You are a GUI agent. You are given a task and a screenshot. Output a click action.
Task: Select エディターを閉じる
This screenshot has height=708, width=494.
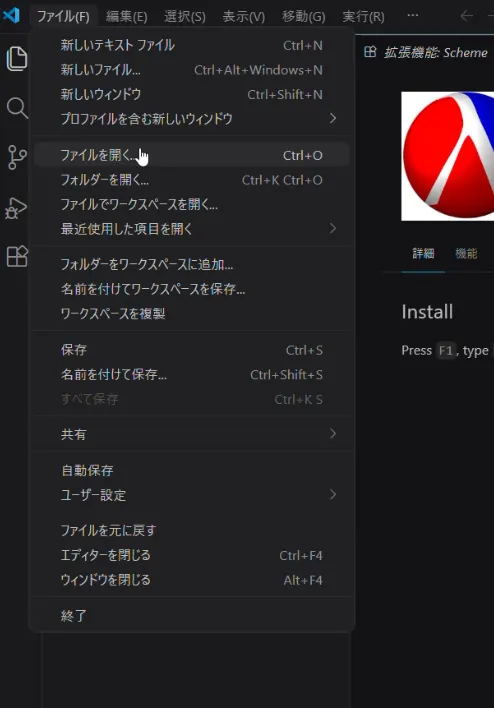(x=191, y=555)
